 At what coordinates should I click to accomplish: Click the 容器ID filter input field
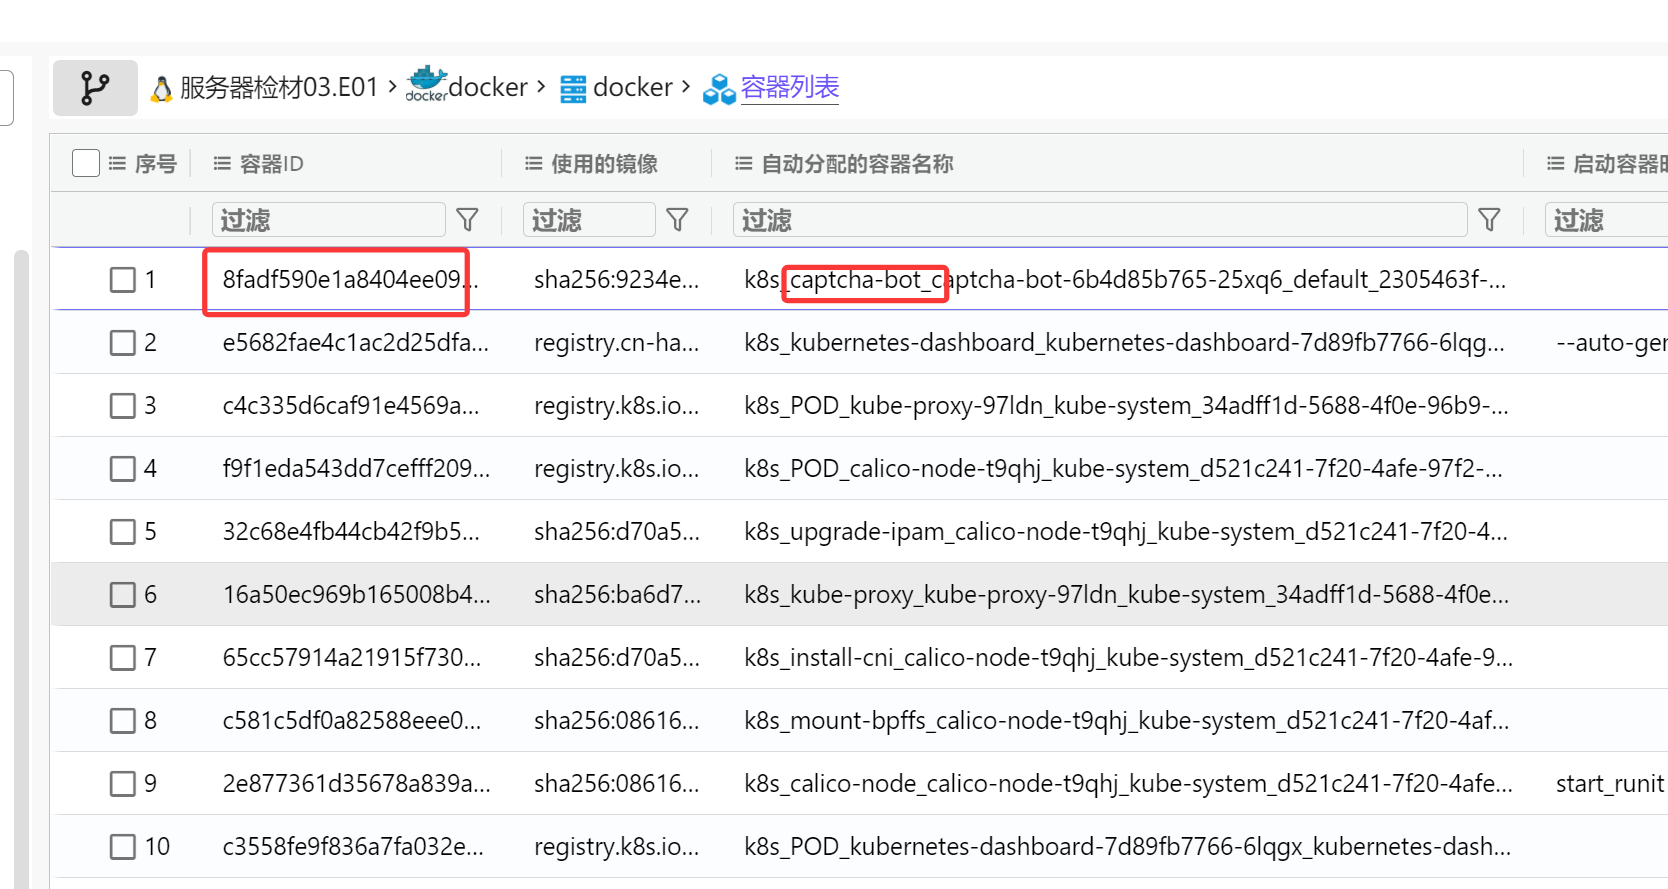[329, 219]
